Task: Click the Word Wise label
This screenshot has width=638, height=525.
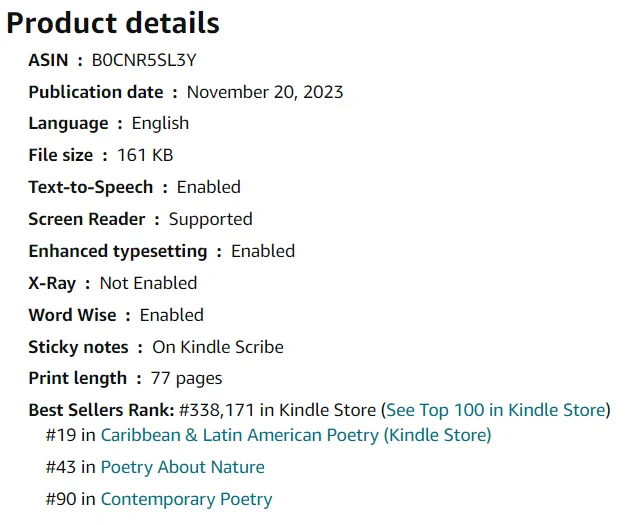Action: coord(72,315)
